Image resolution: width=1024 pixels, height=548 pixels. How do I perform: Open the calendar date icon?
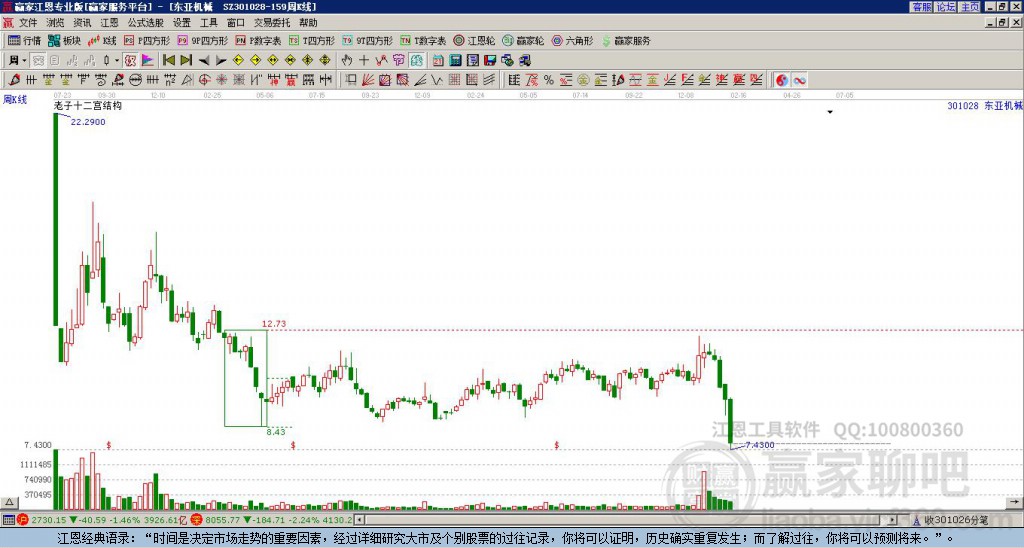click(438, 60)
